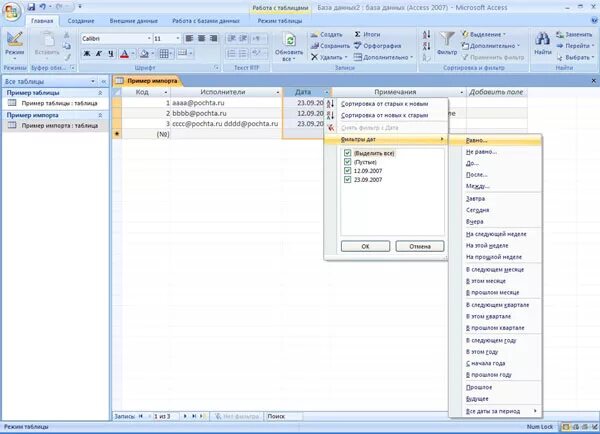Open Выбрать dropdown
The image size is (600, 434).
coord(575,57)
